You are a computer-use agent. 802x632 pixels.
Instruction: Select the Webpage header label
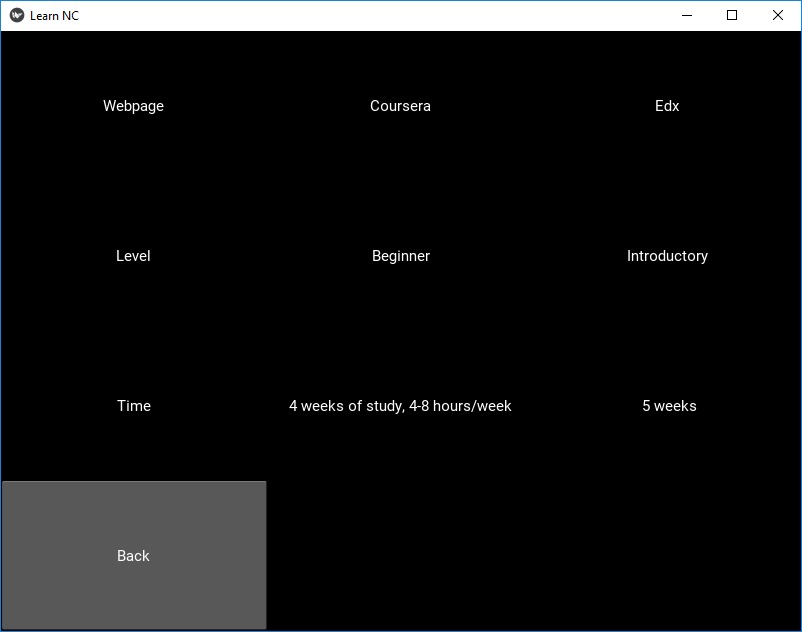(x=133, y=106)
